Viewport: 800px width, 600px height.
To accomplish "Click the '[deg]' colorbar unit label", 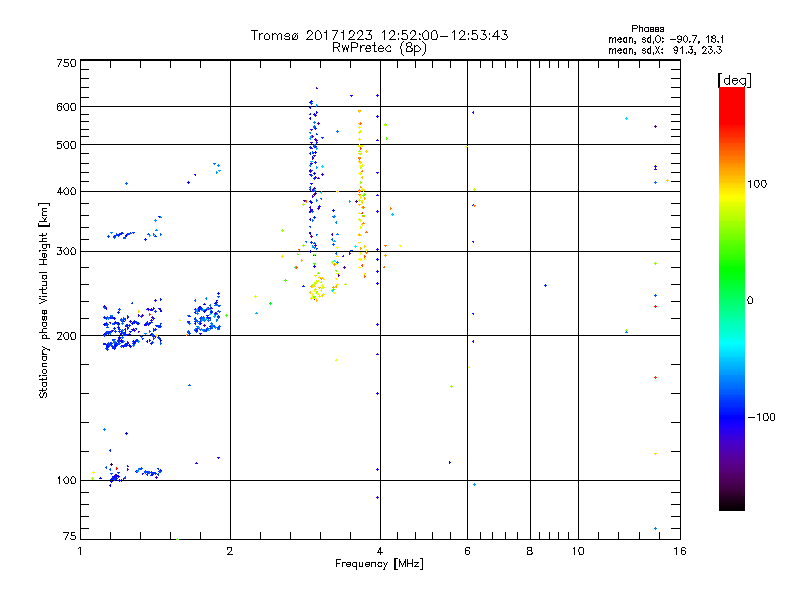I will coord(734,80).
